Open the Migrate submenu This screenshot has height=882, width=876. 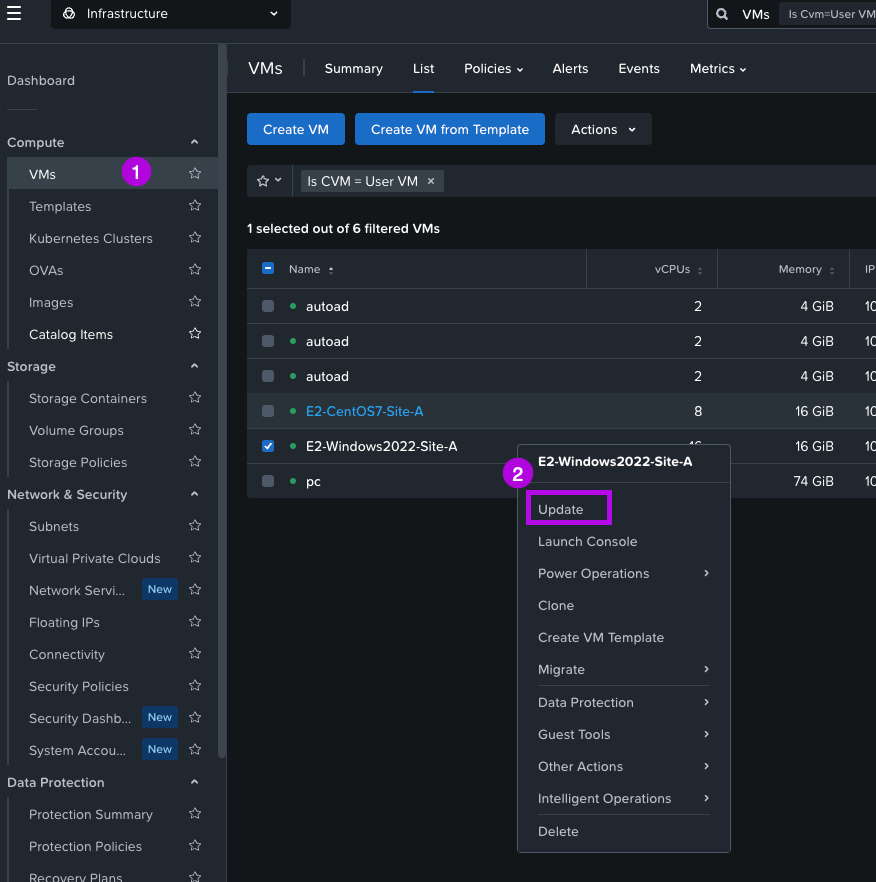click(x=623, y=669)
